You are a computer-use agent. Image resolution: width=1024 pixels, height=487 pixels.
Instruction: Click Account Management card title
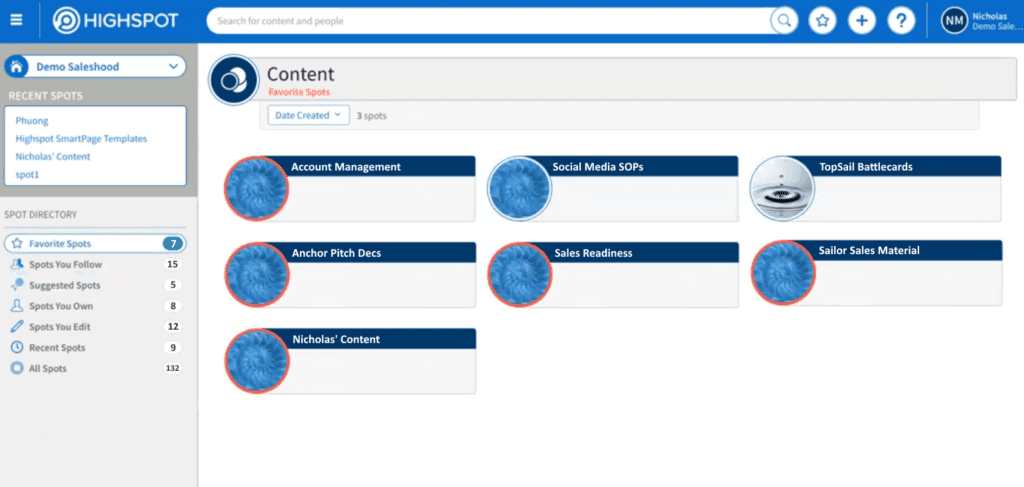345,166
